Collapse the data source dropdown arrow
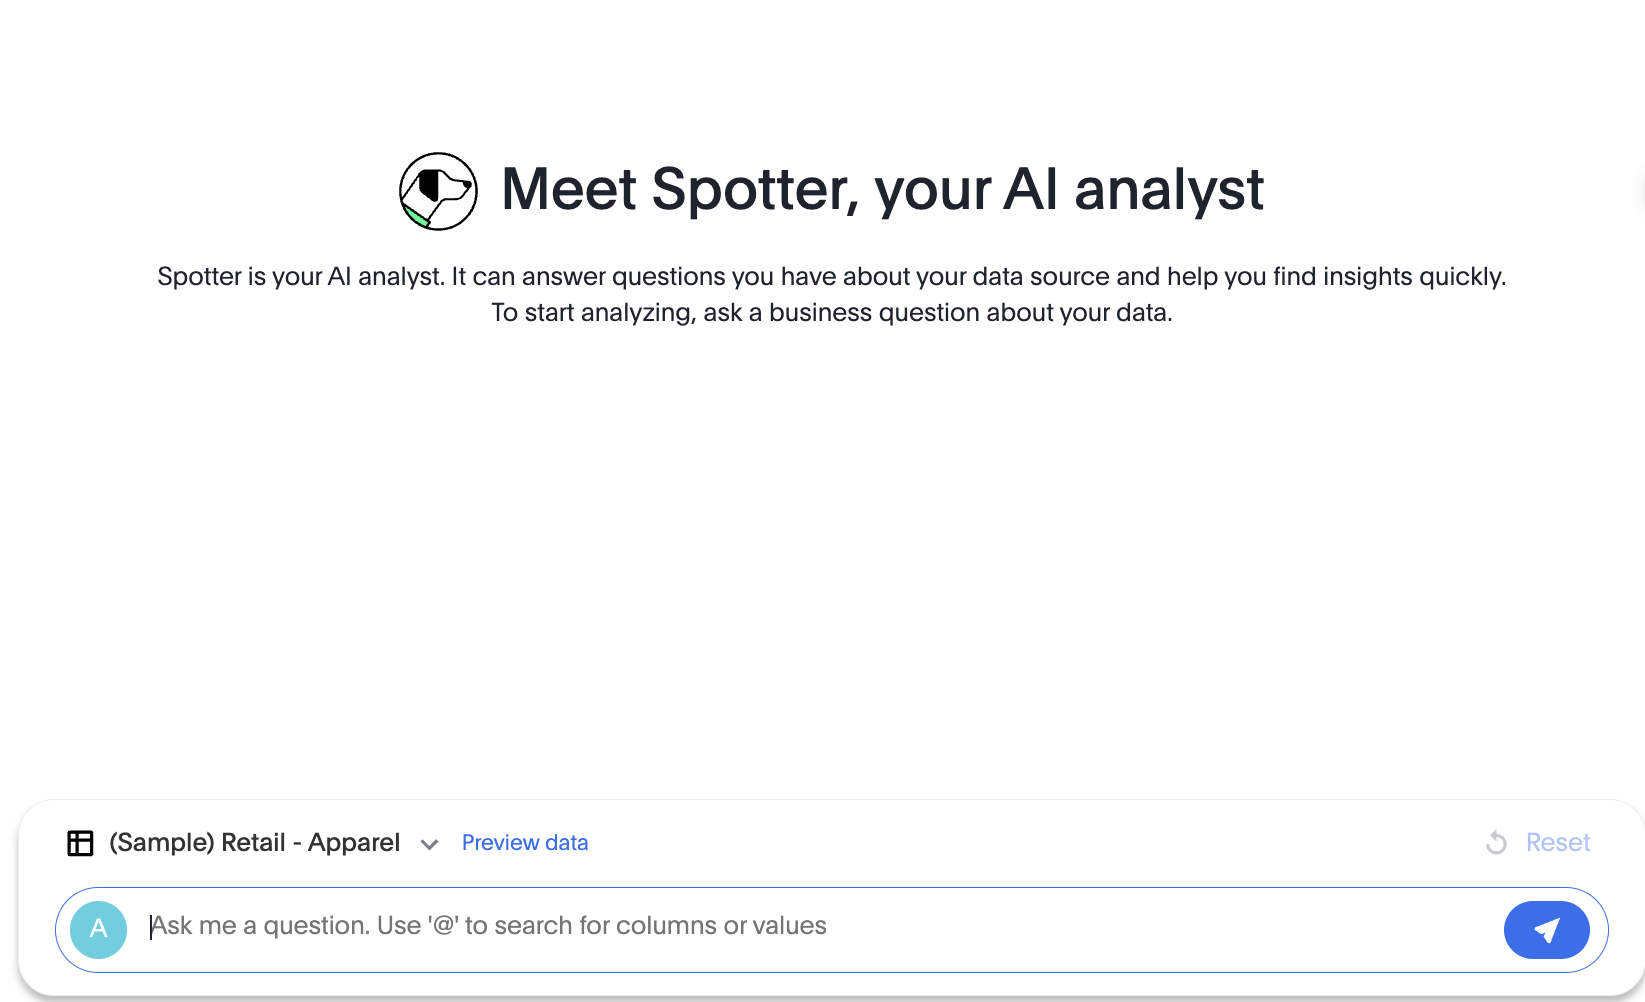 pos(430,844)
